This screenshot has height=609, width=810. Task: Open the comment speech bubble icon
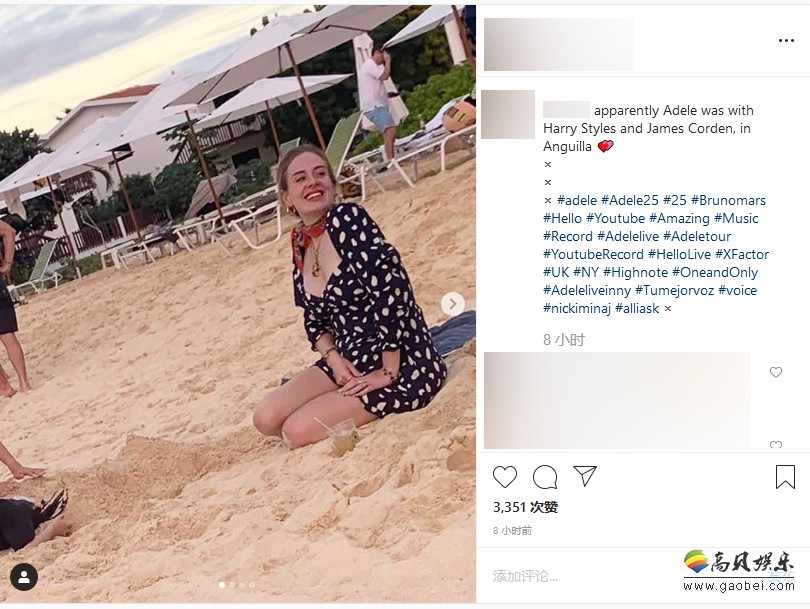[545, 477]
